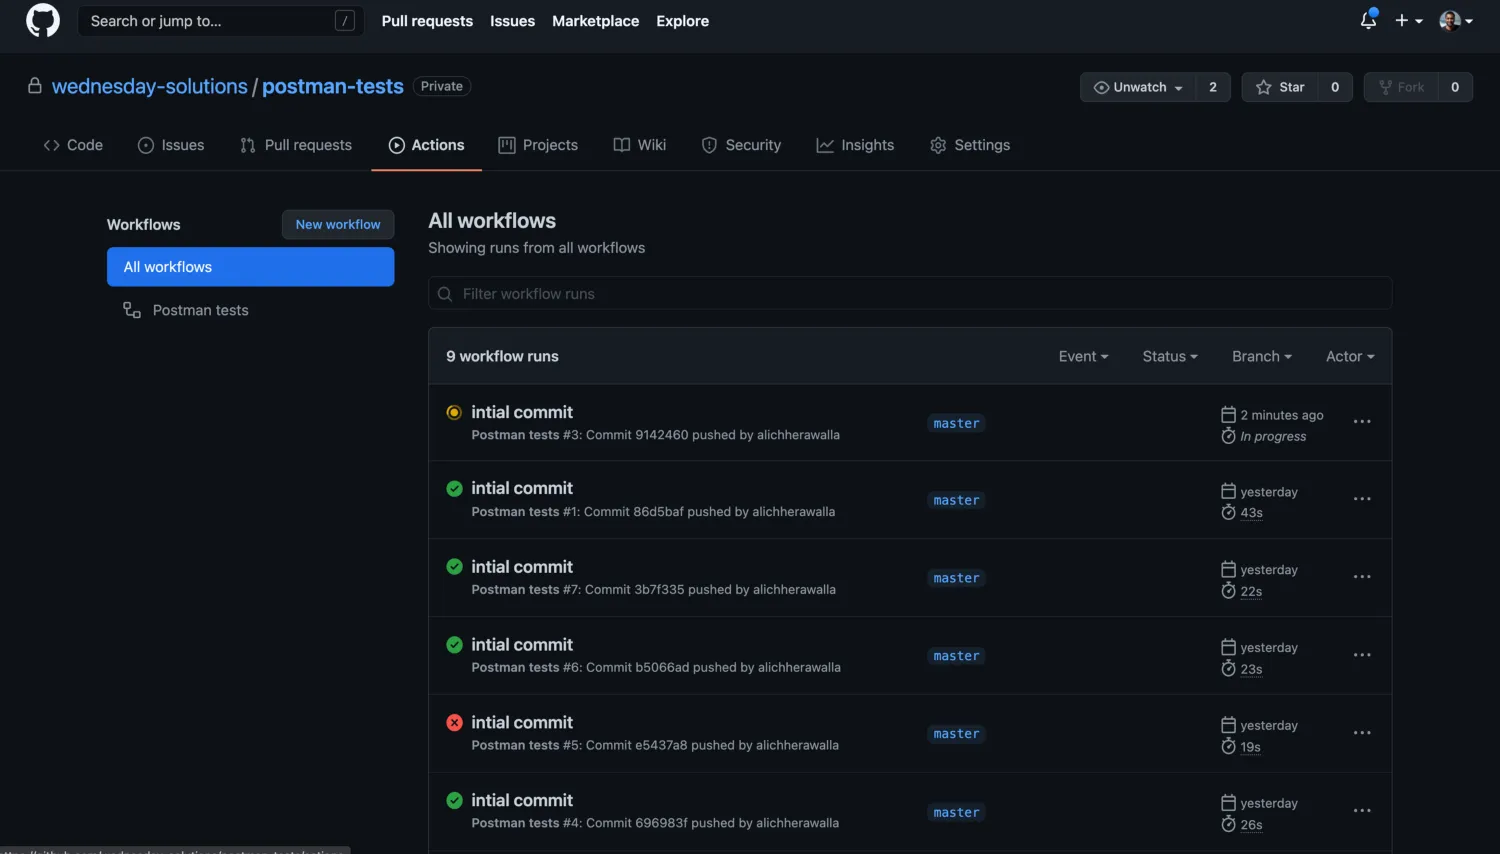Open the Unwatch dropdown
The width and height of the screenshot is (1500, 854).
pos(1138,87)
